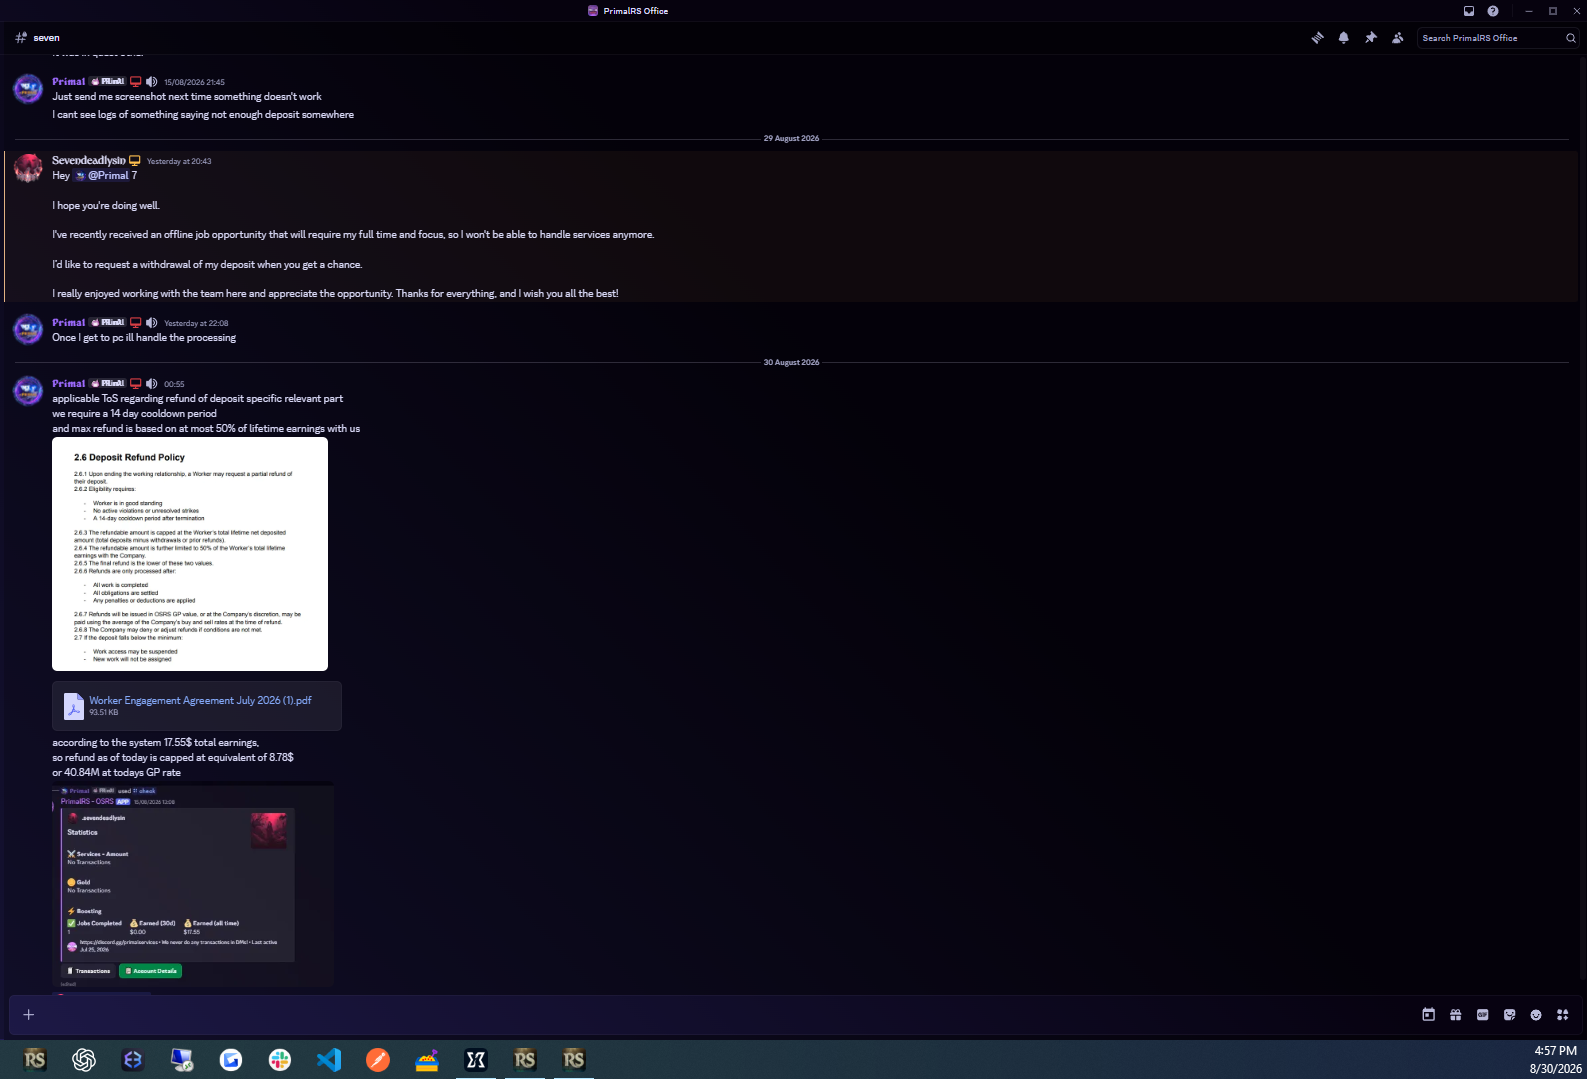Open the RS app beside ChatGPT in taskbar
1587x1079 pixels.
point(35,1060)
